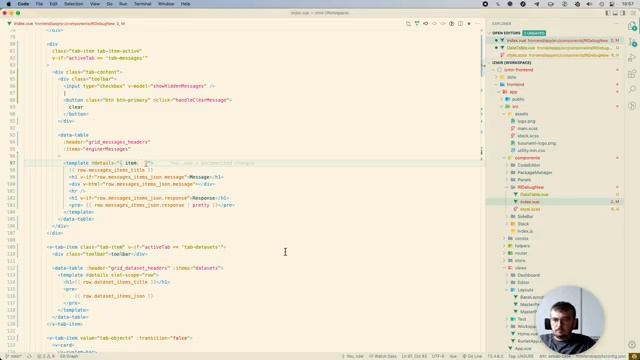The width and height of the screenshot is (640, 360).
Task: Click the errors and warnings status bar counter
Action: (x=46, y=356)
